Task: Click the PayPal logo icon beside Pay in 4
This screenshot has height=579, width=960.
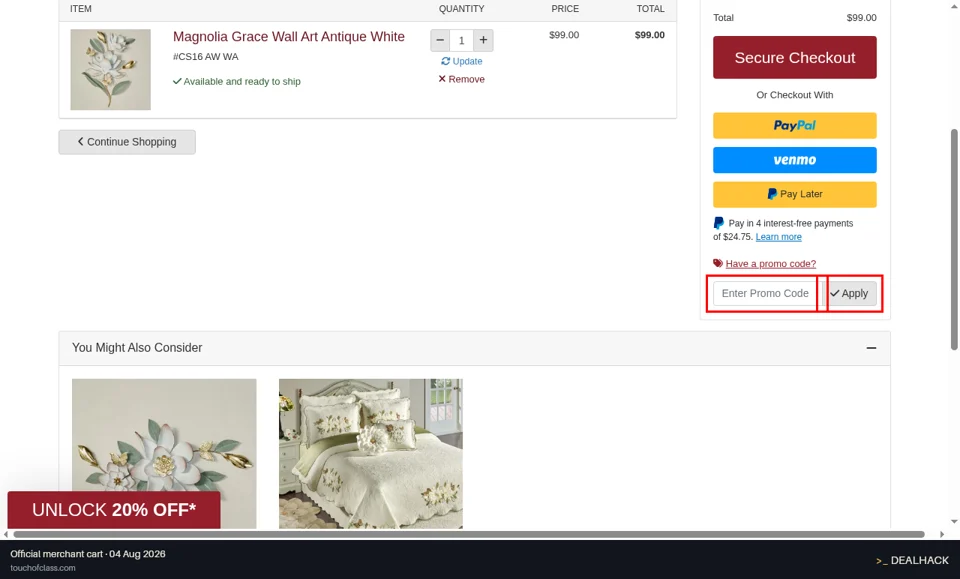Action: pos(719,223)
